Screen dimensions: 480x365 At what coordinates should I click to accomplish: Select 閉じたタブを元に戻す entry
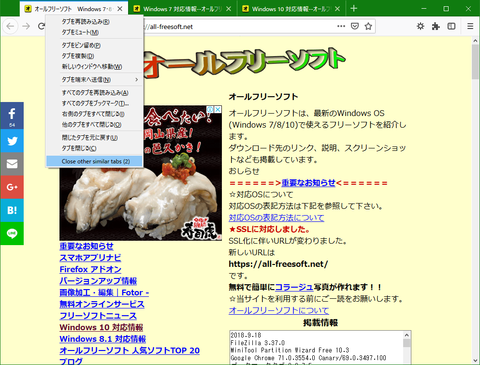[x=94, y=138]
